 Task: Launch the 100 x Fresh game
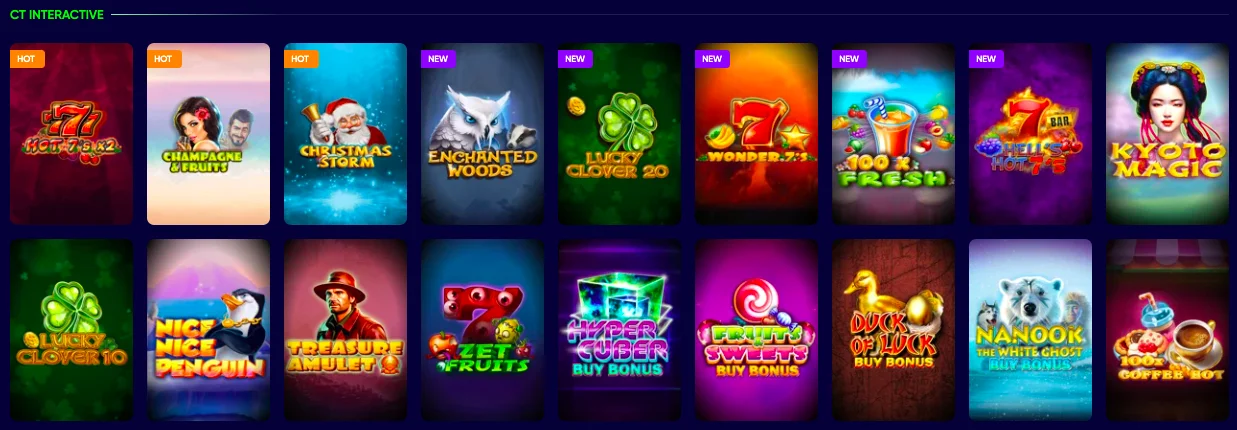point(893,134)
